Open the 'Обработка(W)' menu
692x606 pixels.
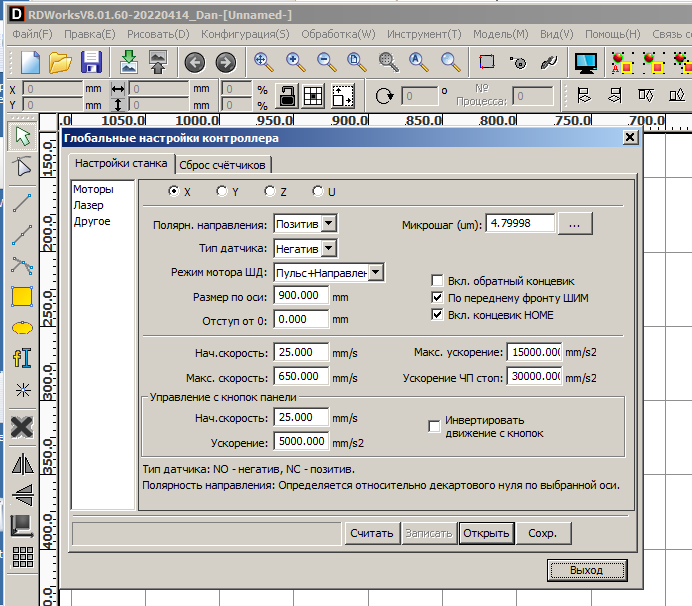(x=338, y=33)
